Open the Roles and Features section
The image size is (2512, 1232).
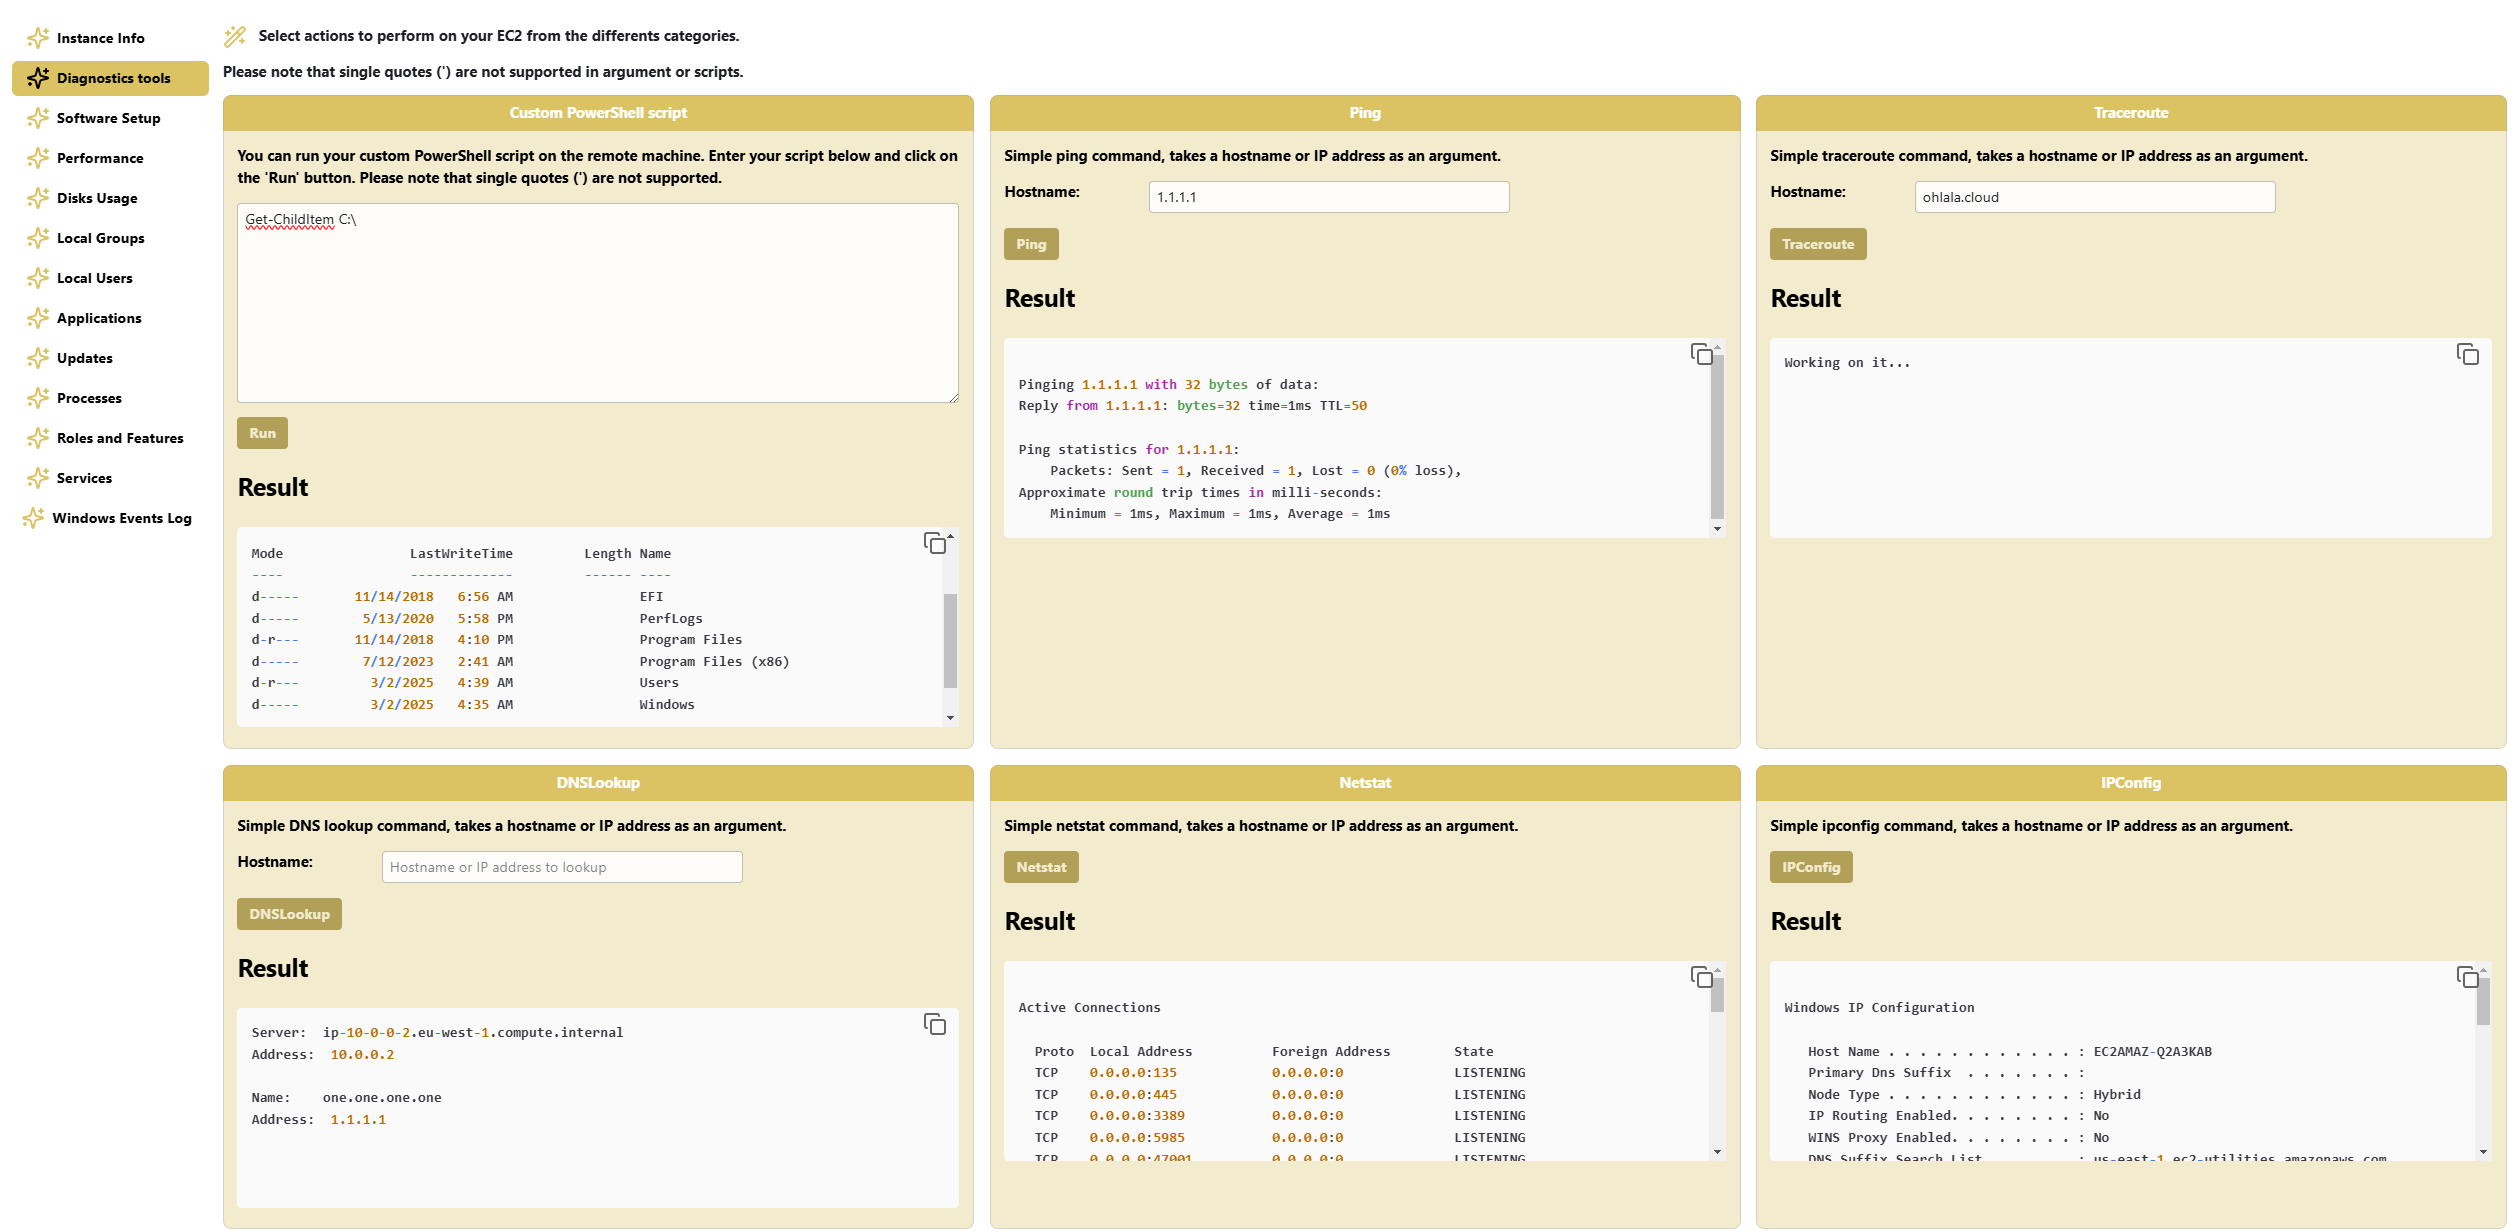point(110,438)
